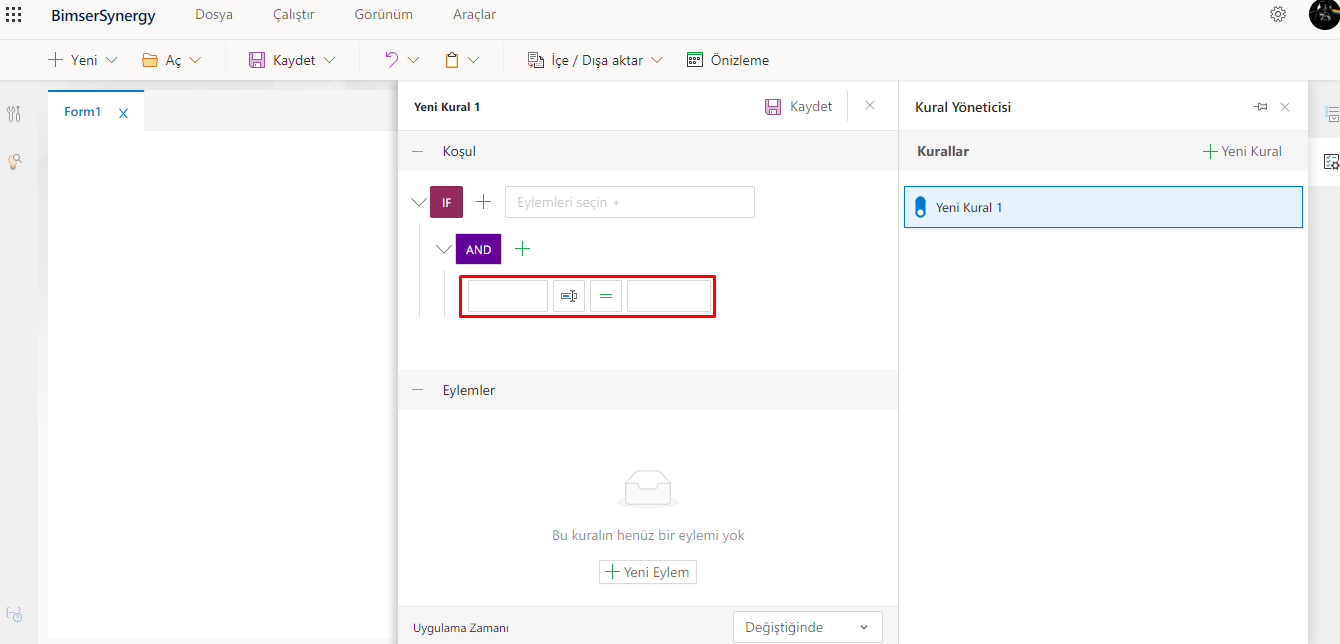Image resolution: width=1340 pixels, height=644 pixels.
Task: Collapse the Koşul section
Action: point(417,151)
